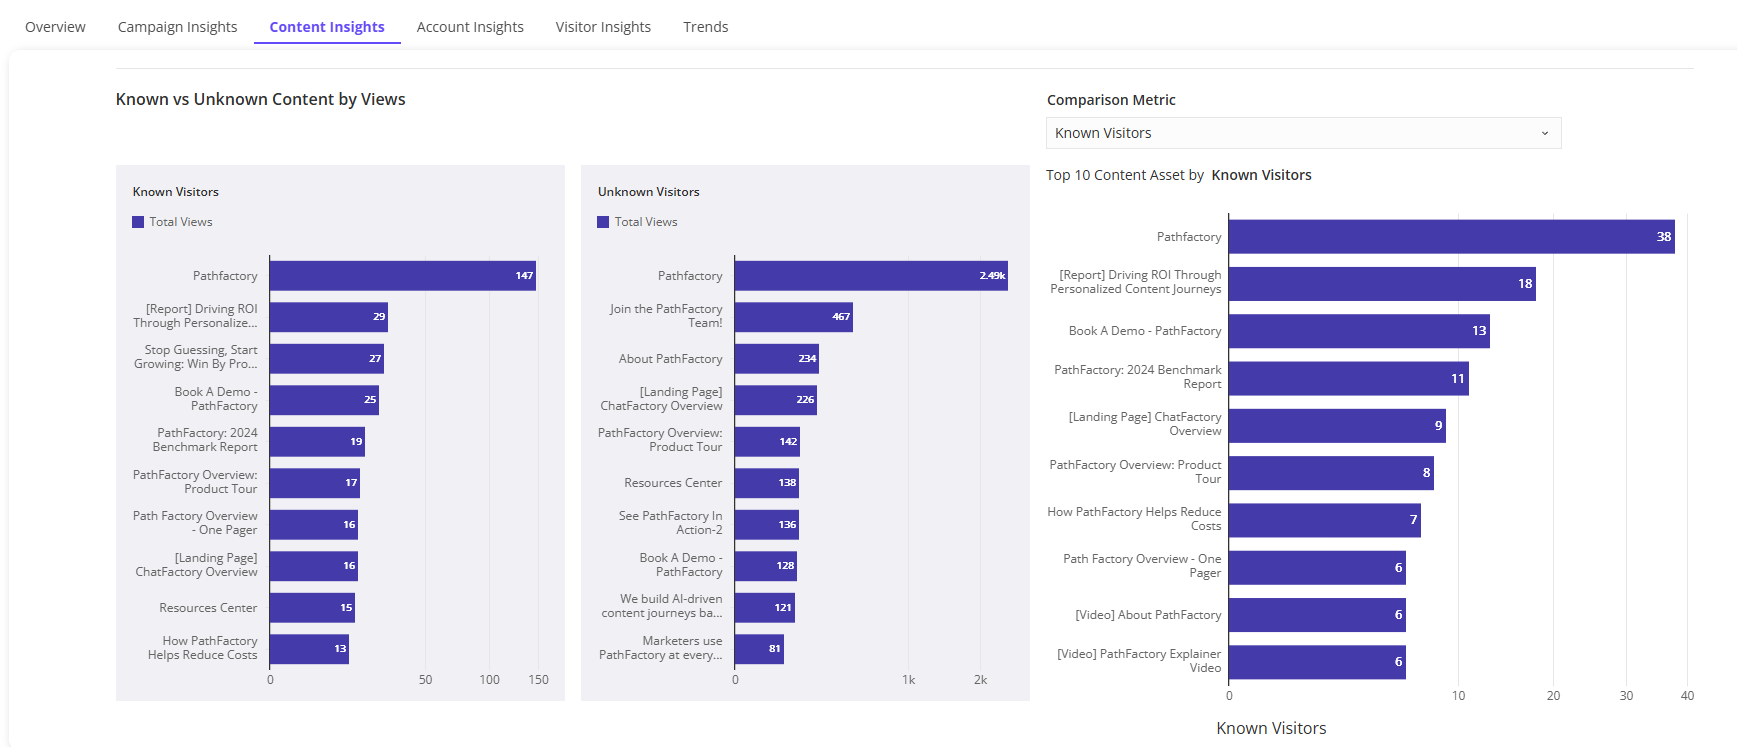Click the 'Unknown Visitors' chart title
The width and height of the screenshot is (1737, 747).
tap(649, 192)
